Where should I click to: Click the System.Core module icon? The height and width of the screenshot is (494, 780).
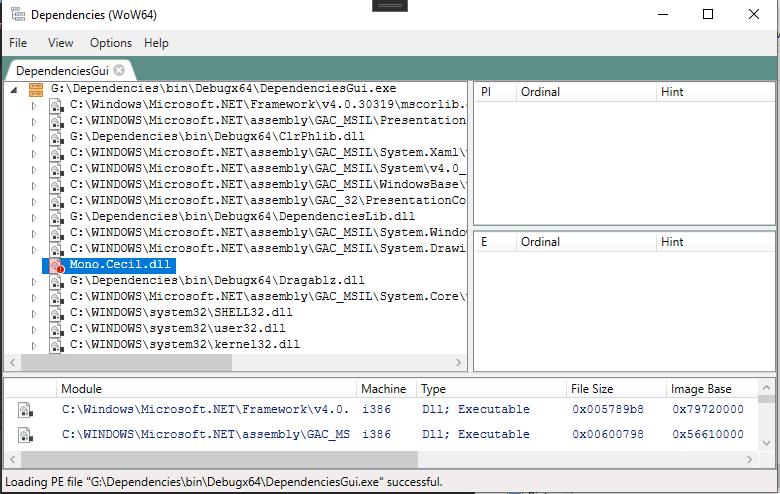(56, 297)
